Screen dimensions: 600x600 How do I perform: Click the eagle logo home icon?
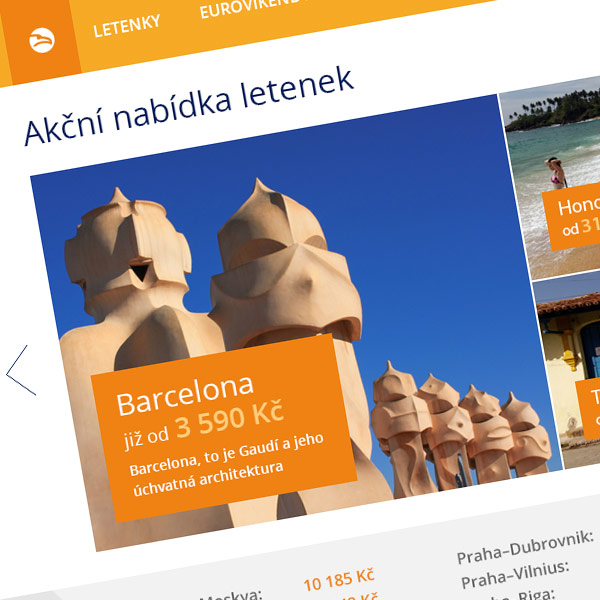42,40
